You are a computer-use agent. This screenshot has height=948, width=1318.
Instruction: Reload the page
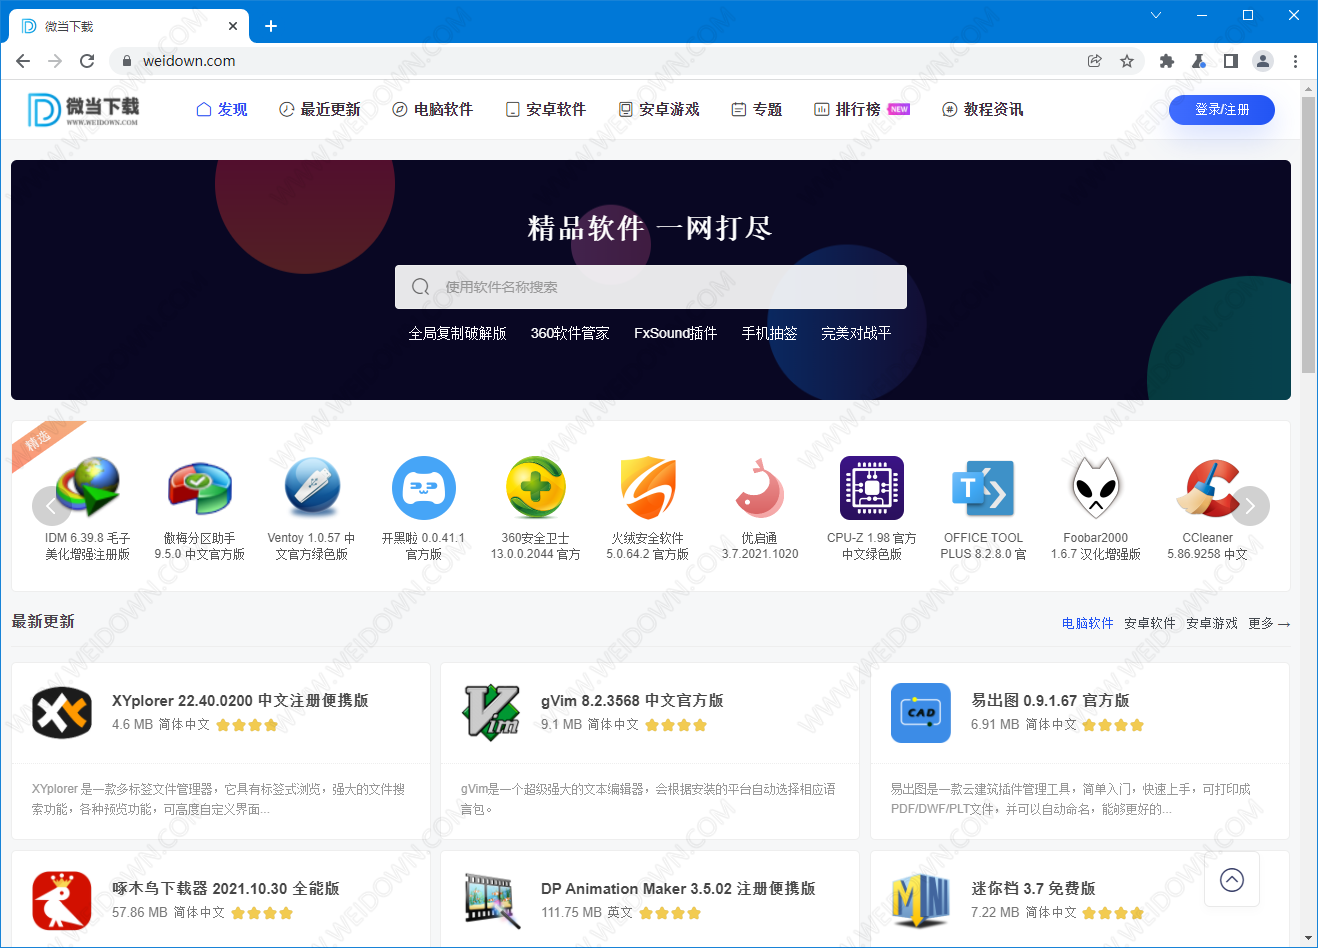[x=87, y=61]
